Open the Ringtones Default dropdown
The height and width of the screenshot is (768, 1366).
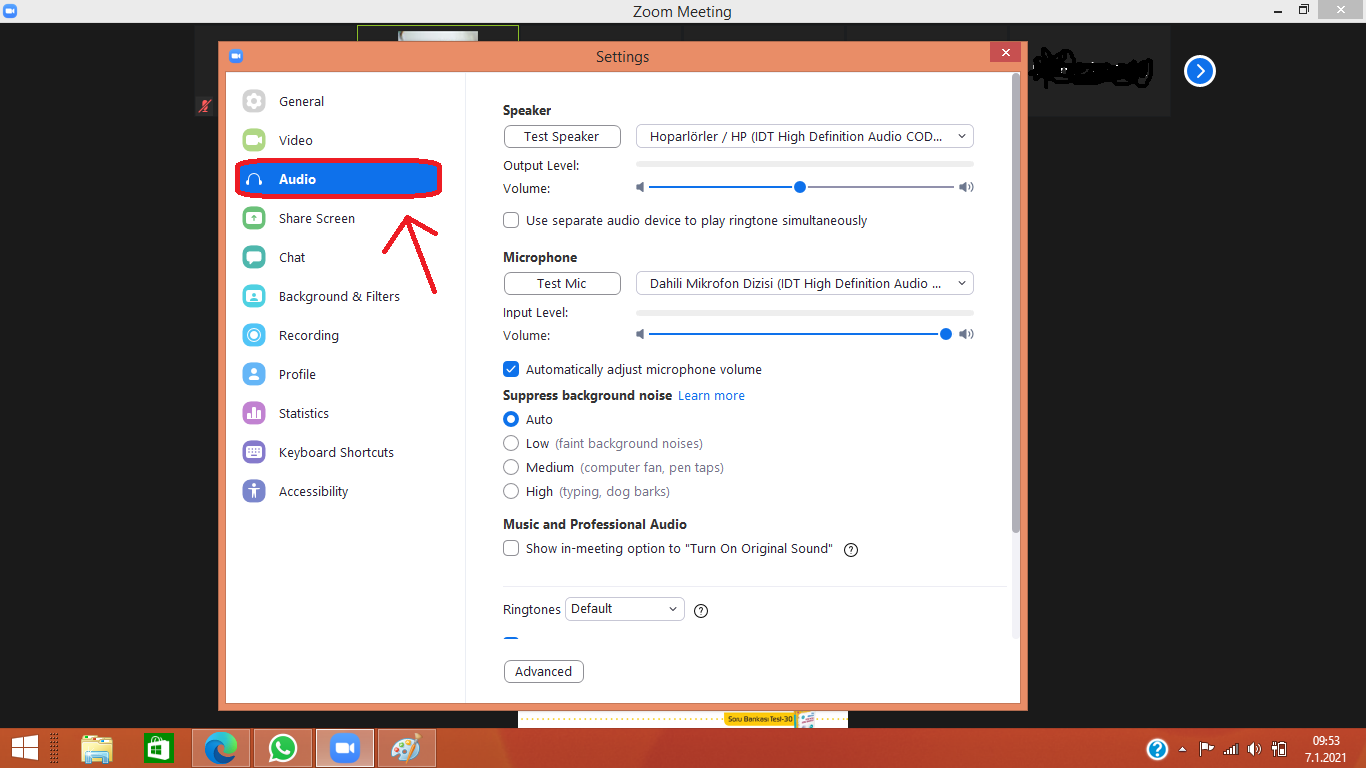(625, 608)
